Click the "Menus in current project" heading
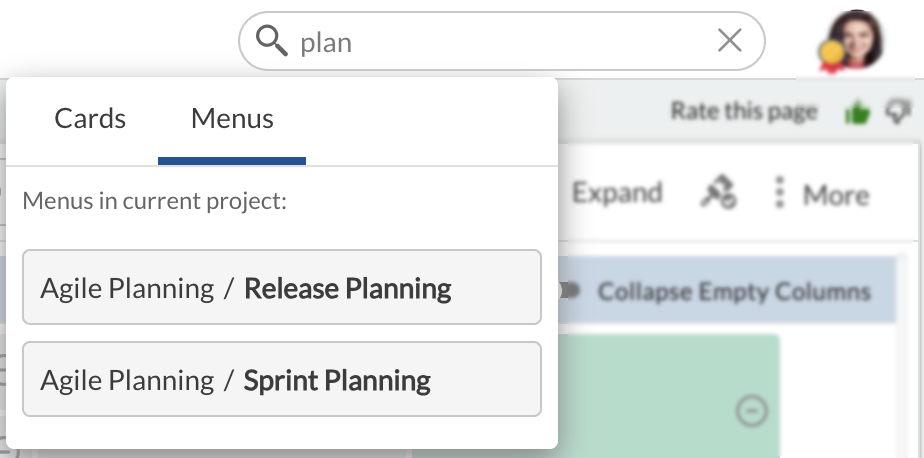Screen dimensions: 924x458 (x=155, y=201)
